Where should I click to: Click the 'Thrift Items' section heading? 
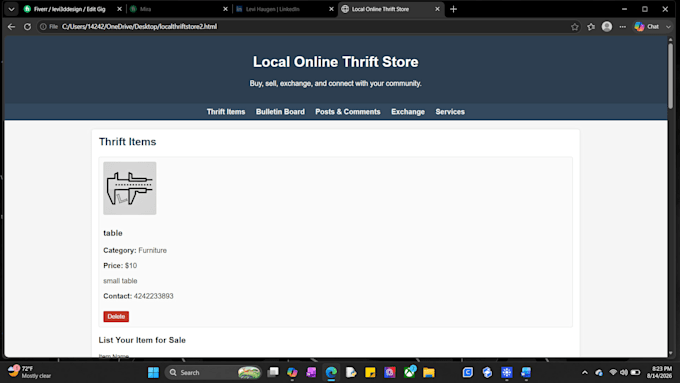128,142
